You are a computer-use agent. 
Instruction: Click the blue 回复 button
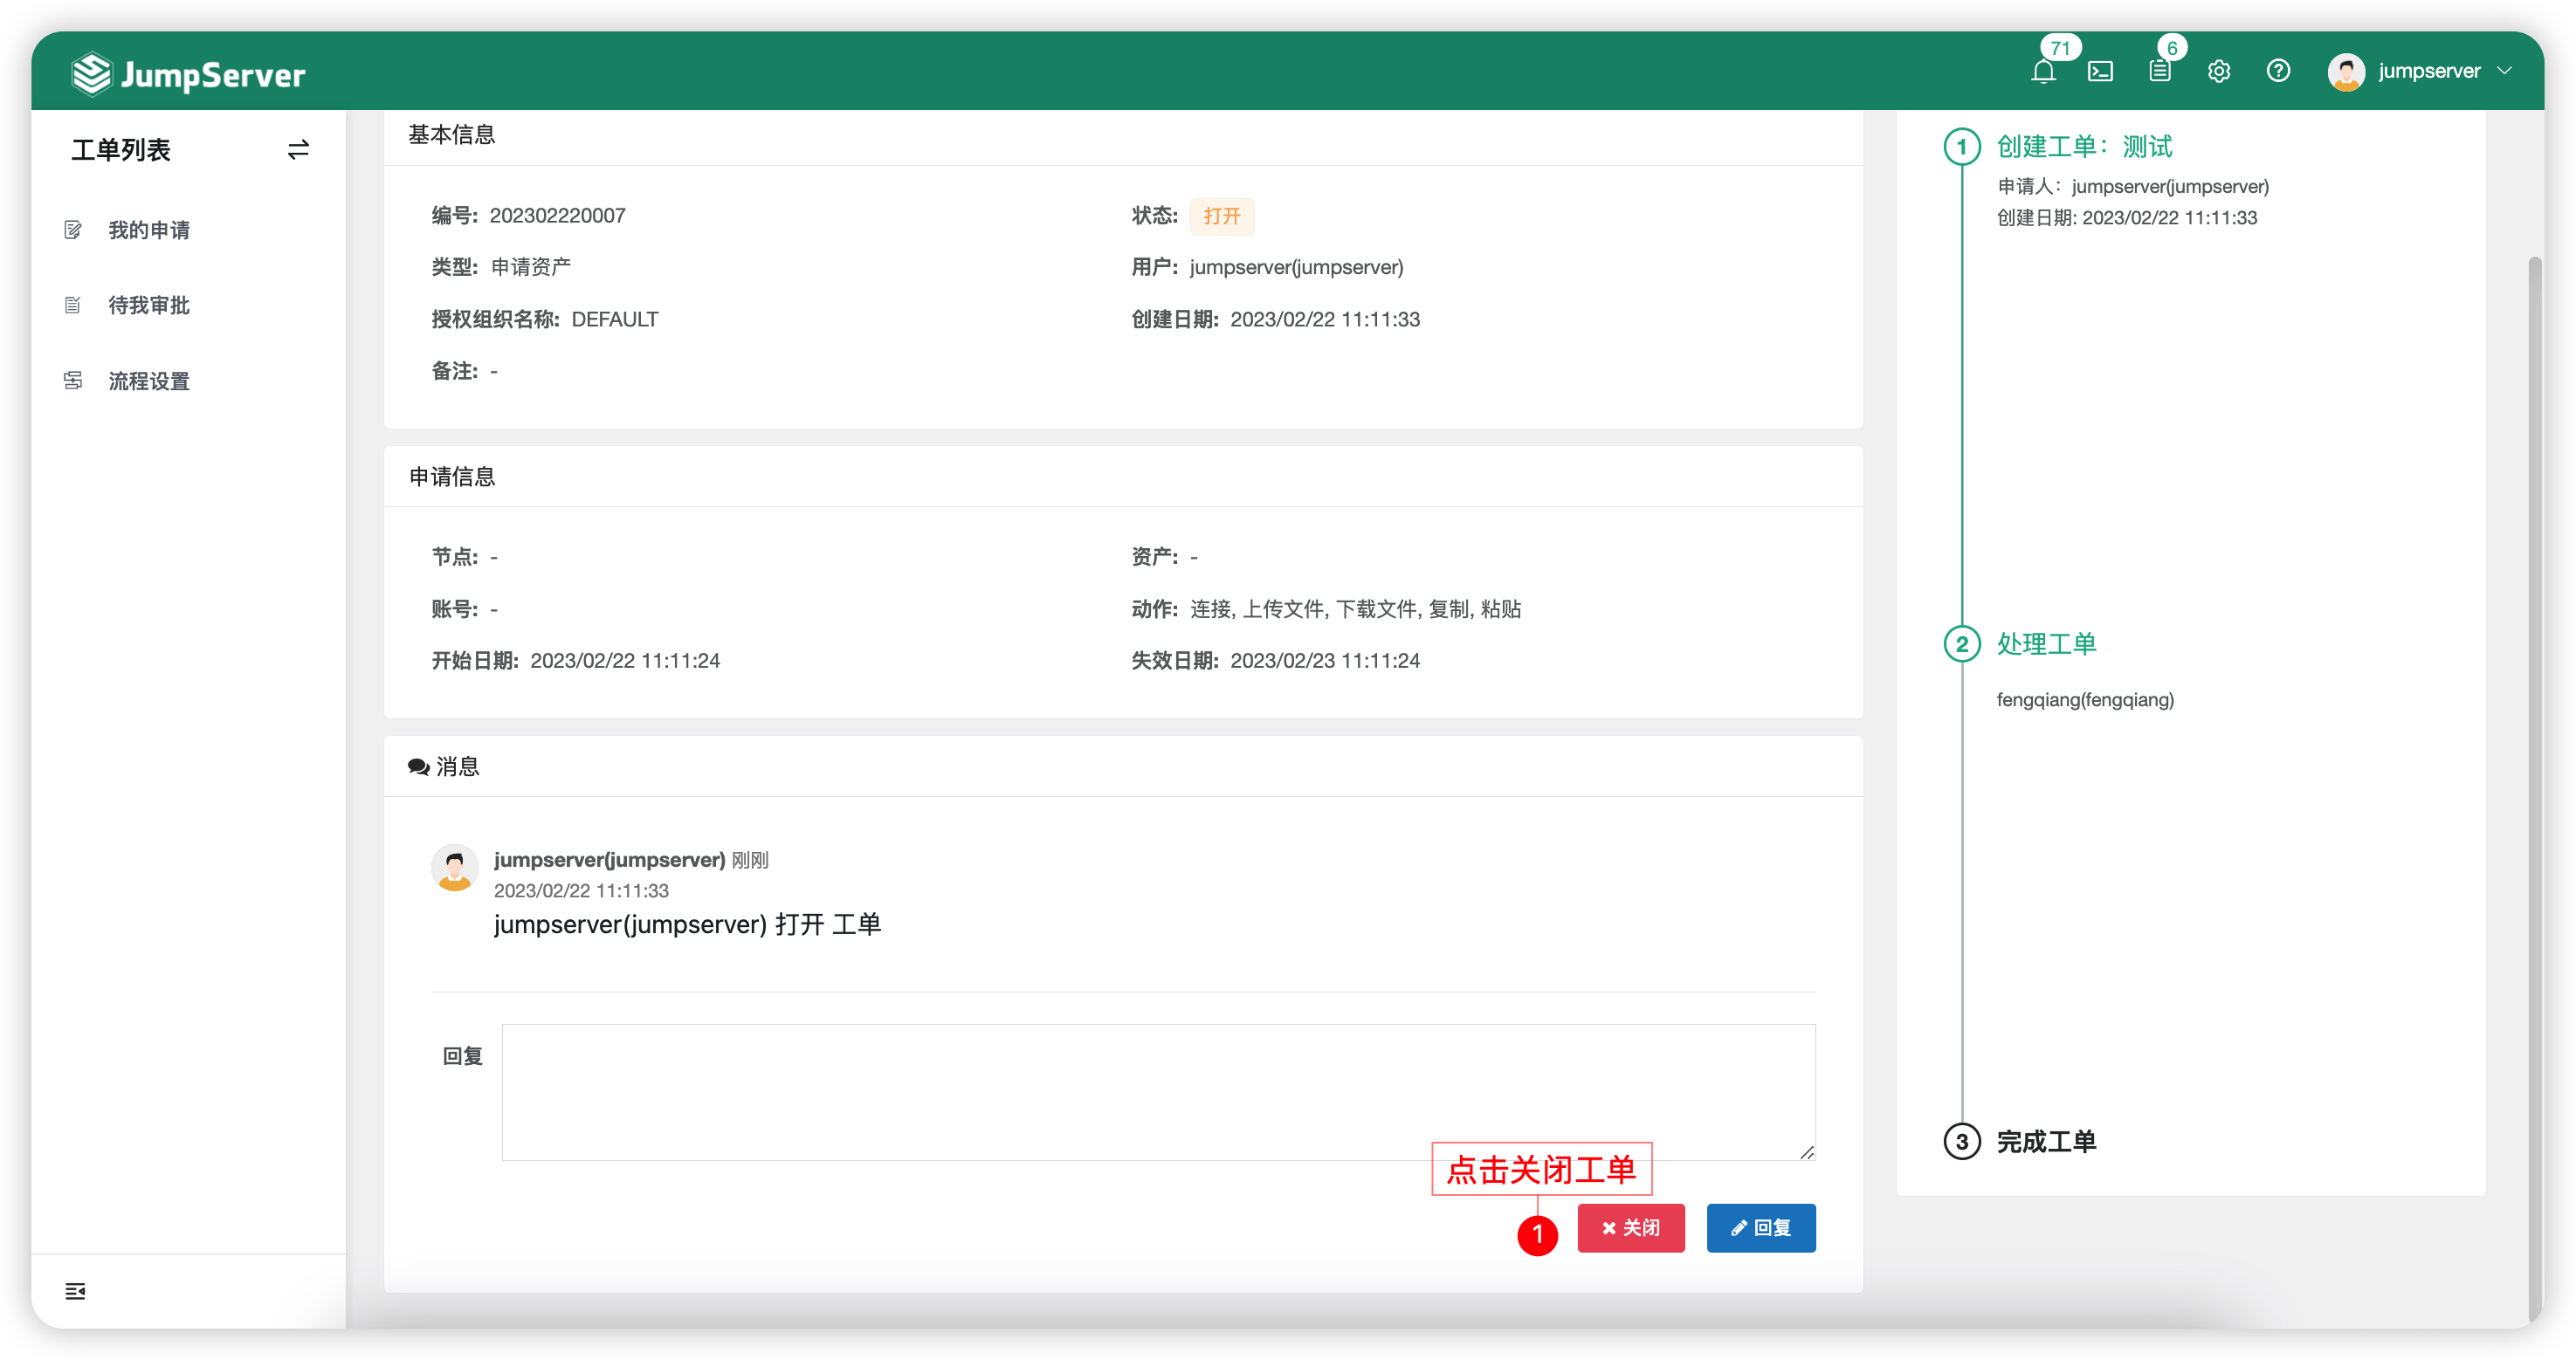[1760, 1228]
